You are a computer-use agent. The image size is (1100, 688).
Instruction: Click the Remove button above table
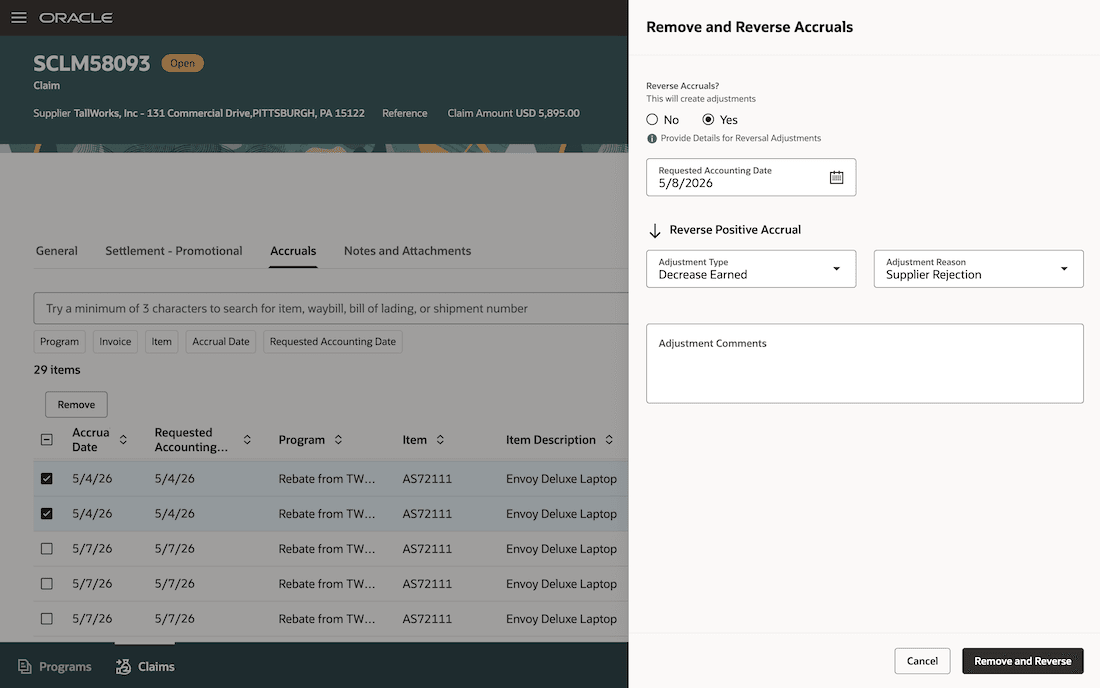(76, 404)
